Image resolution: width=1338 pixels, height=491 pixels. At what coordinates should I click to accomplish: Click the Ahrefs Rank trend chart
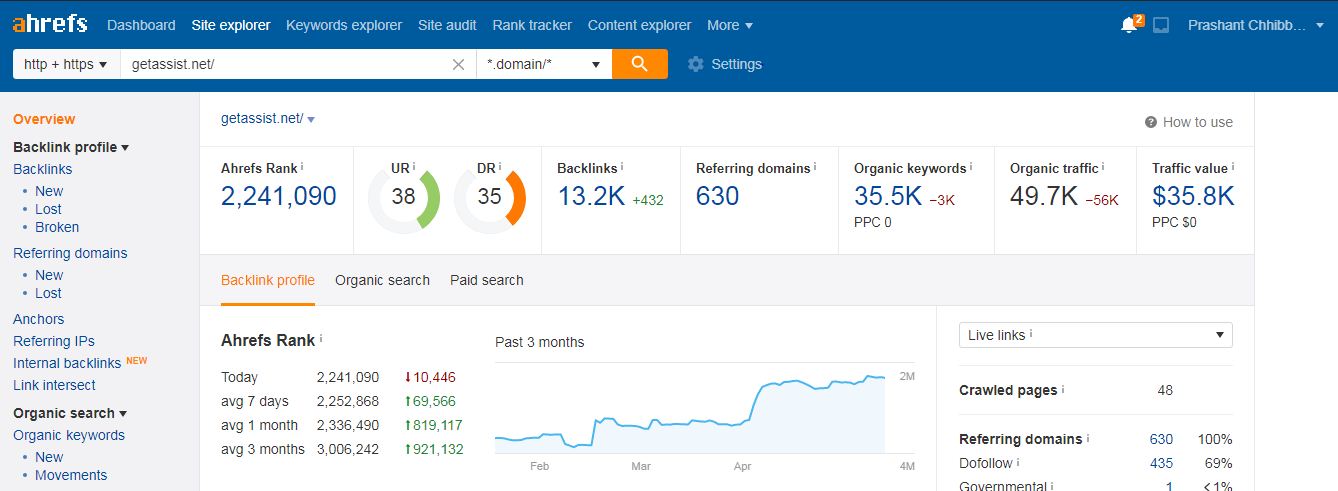(x=690, y=410)
